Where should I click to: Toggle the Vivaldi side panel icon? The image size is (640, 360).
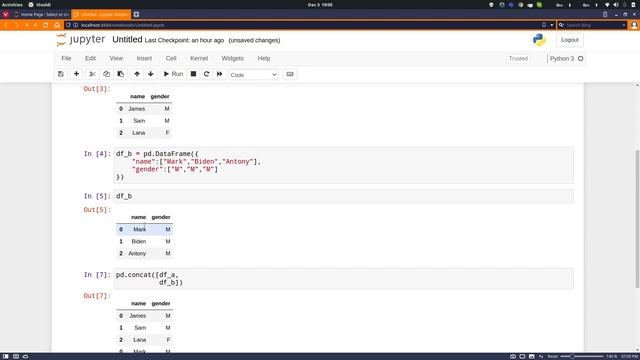click(x=6, y=356)
